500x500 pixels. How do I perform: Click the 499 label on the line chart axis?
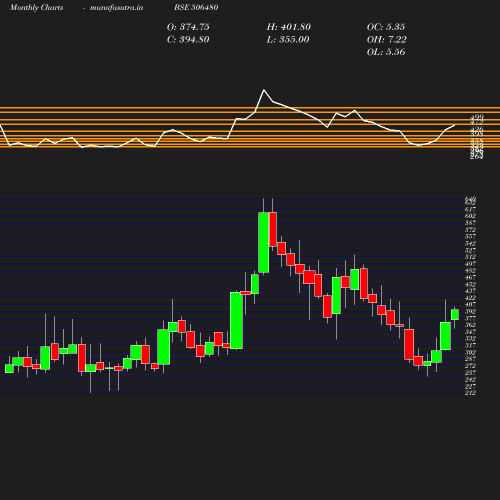click(x=477, y=117)
